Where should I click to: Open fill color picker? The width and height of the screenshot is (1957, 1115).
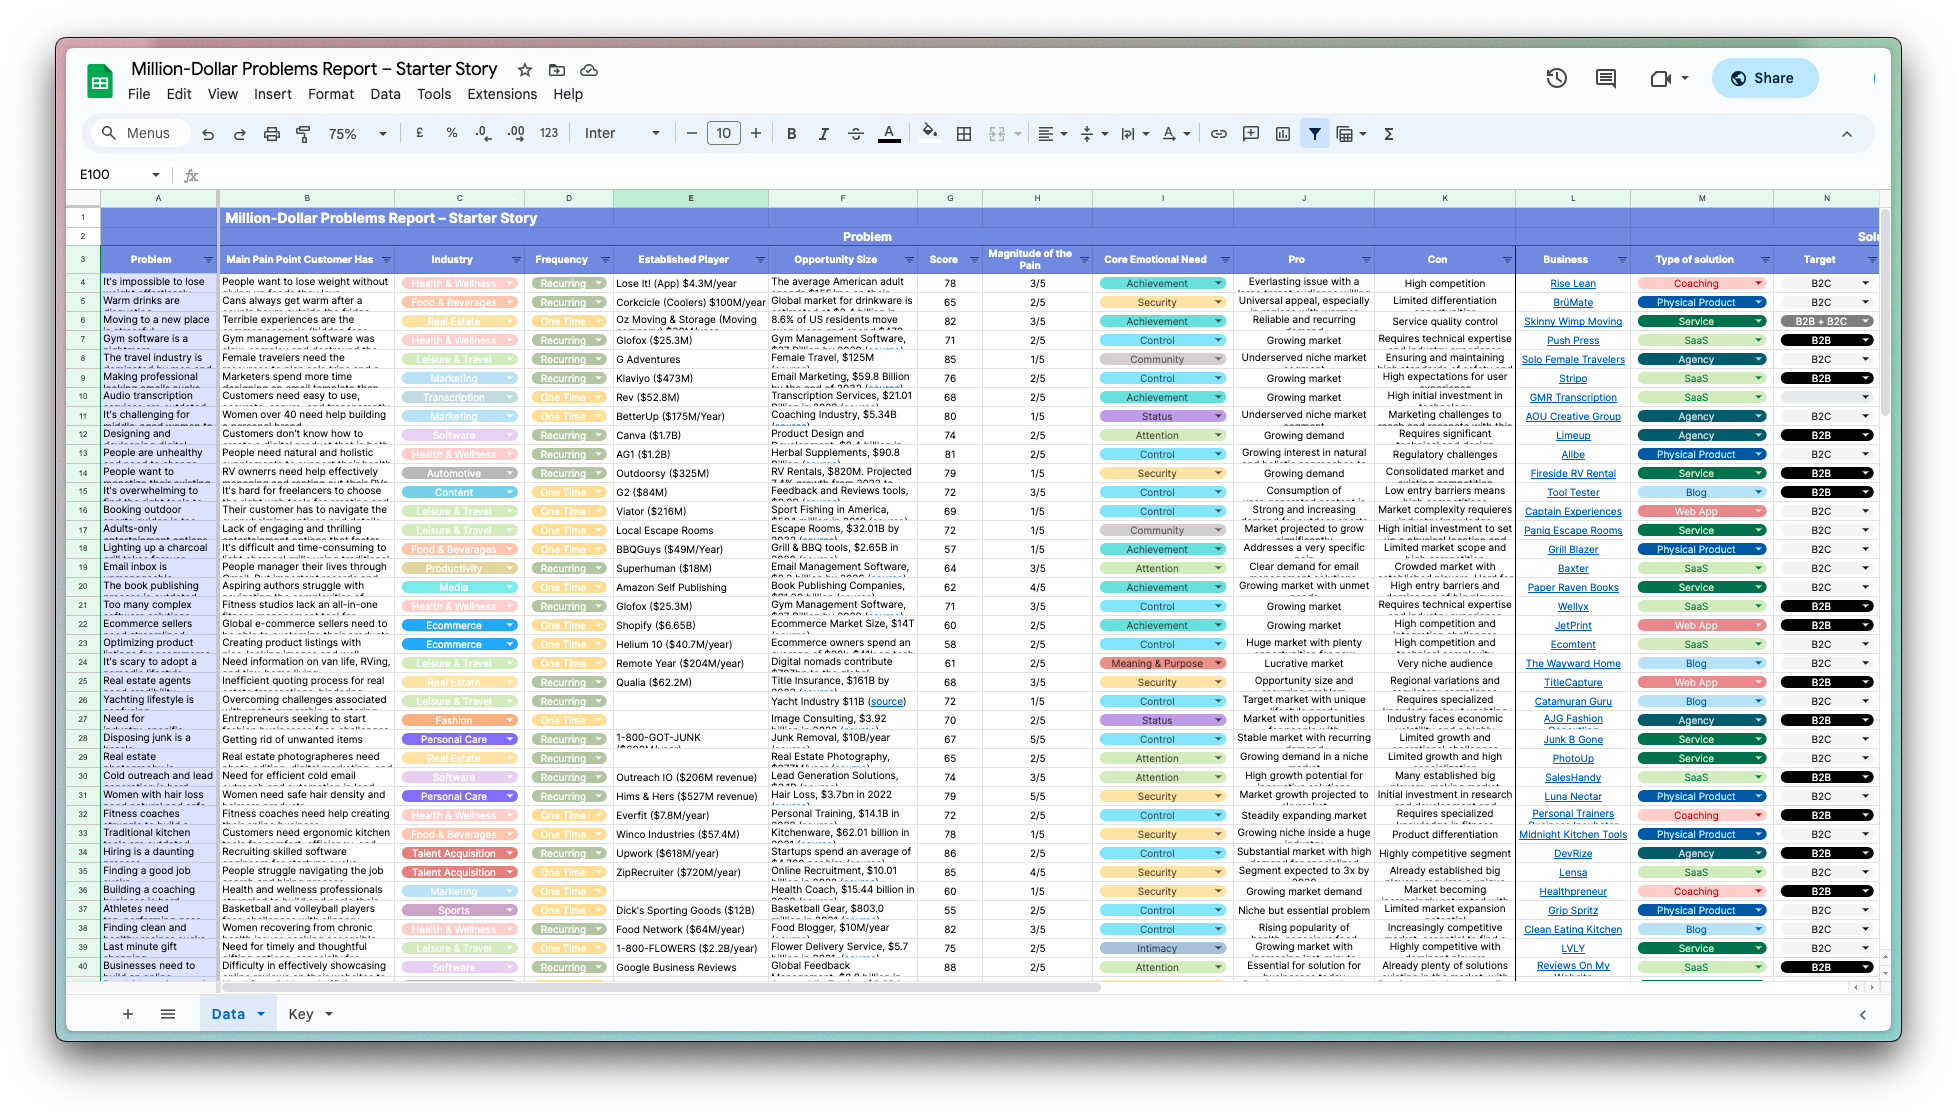click(x=930, y=133)
